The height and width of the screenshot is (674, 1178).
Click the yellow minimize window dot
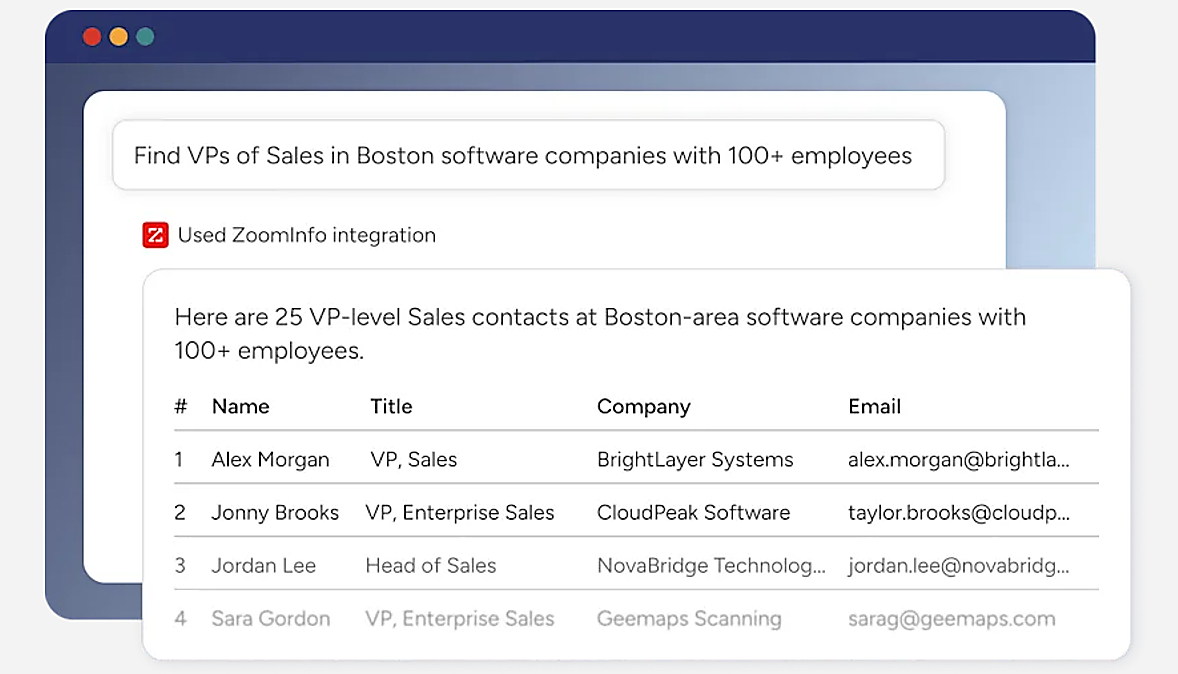click(119, 37)
